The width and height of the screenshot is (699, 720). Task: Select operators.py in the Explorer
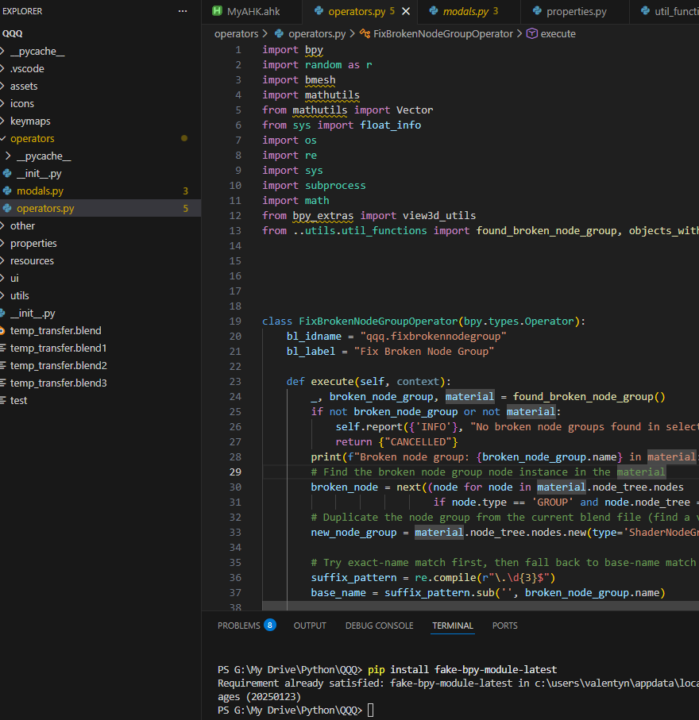[x=100, y=208]
